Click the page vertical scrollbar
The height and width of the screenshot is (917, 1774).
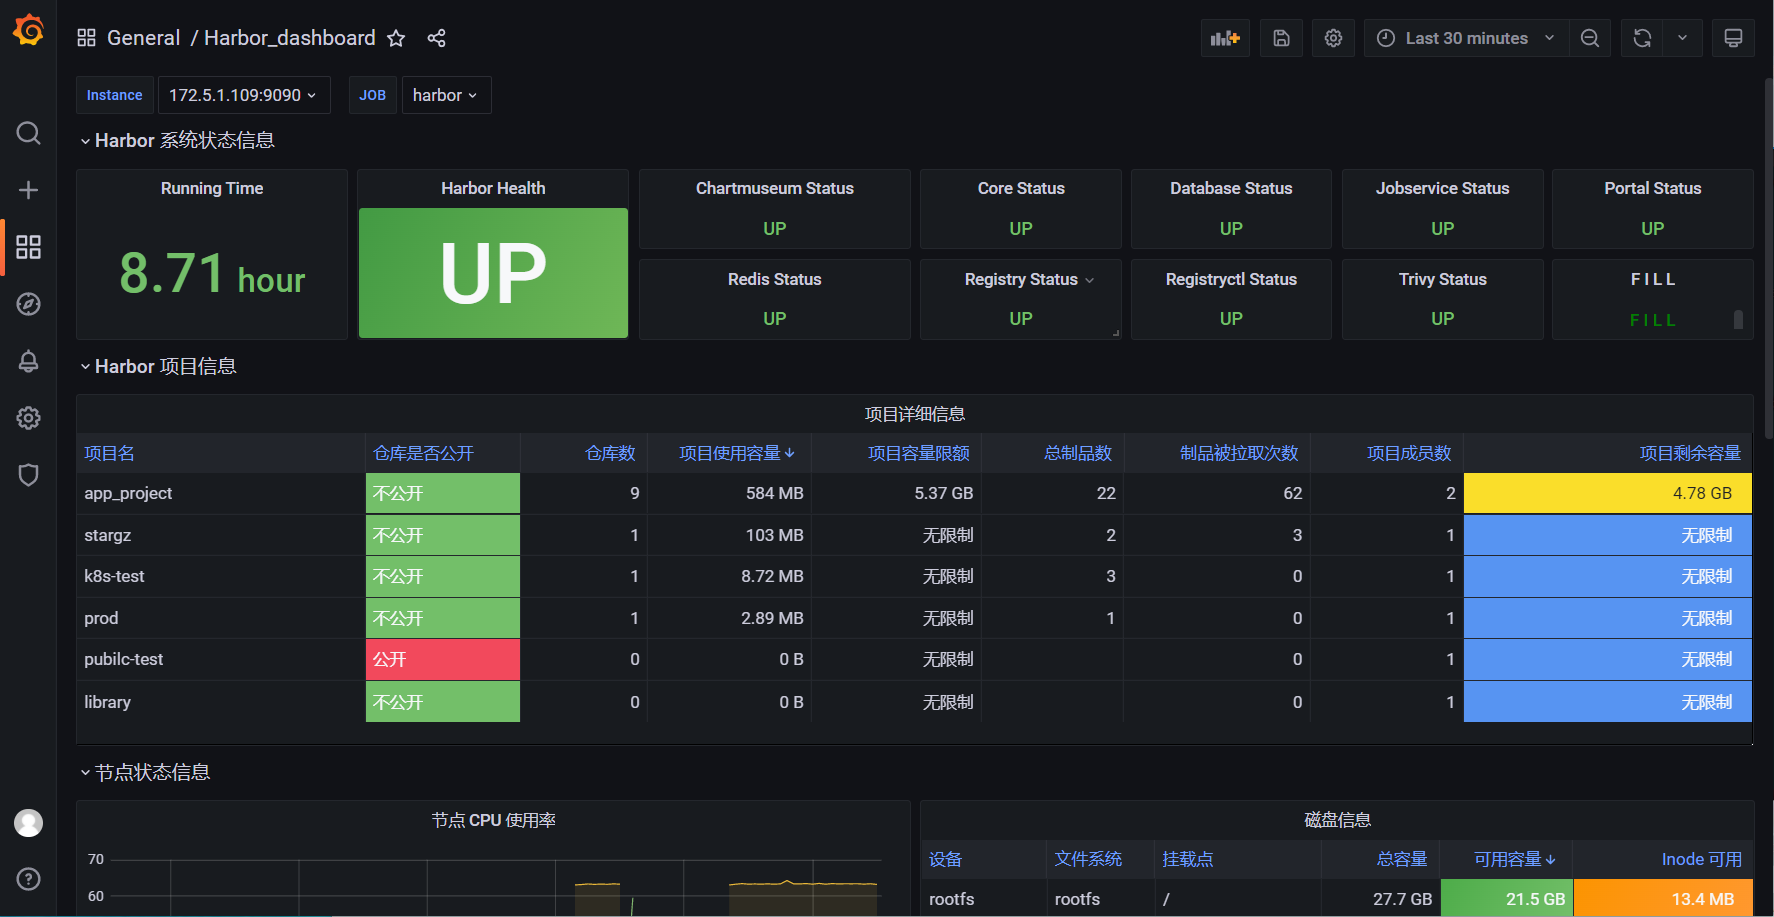coord(1768,260)
